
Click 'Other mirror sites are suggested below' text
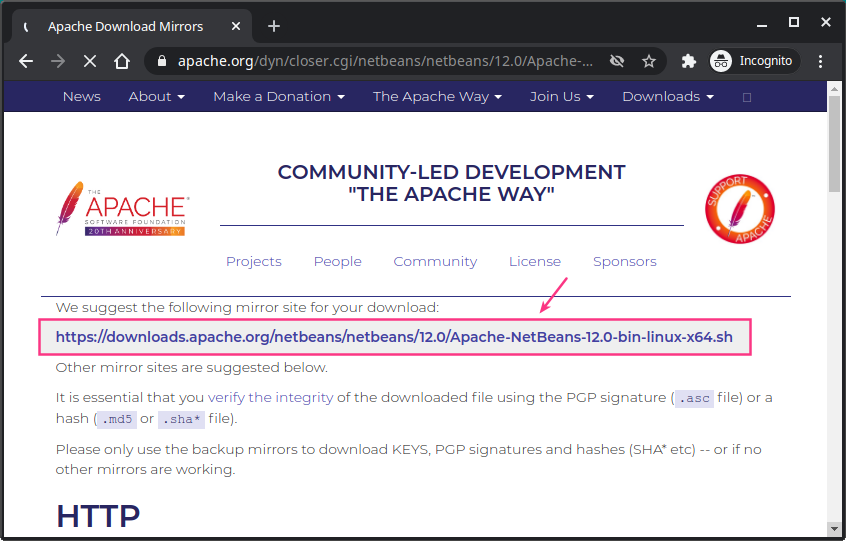coord(192,368)
